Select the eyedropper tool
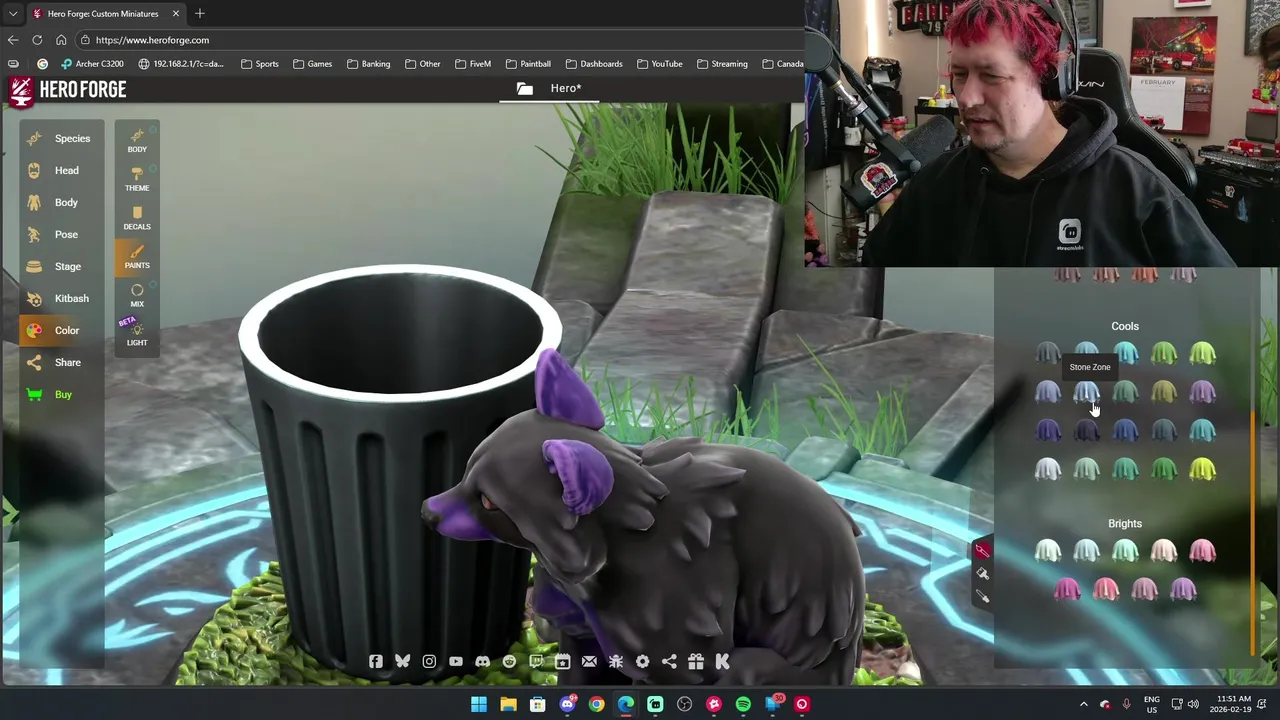 (982, 597)
